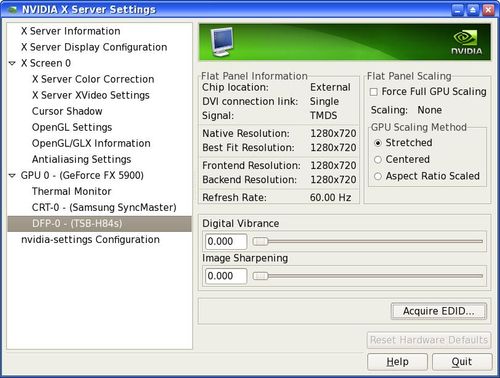Select X Screen 0 in the tree
500x378 pixels.
click(46, 63)
